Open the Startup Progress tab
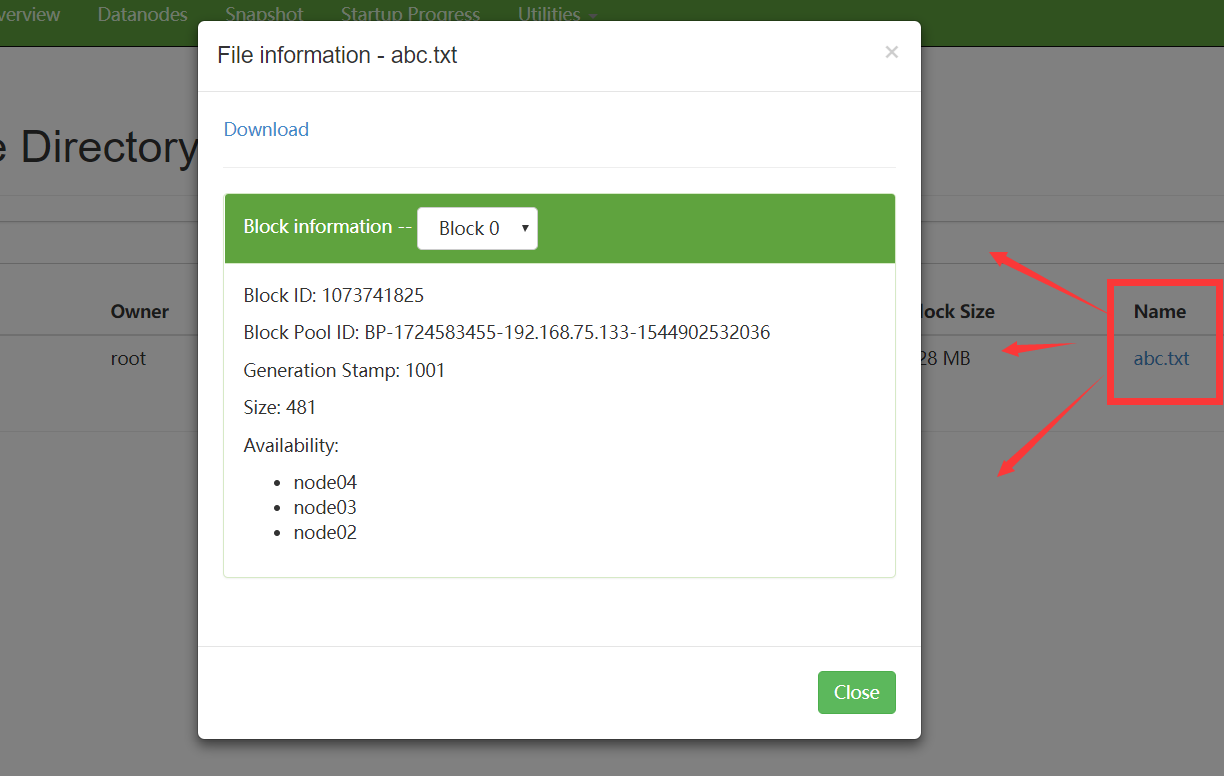This screenshot has height=776, width=1224. tap(410, 14)
